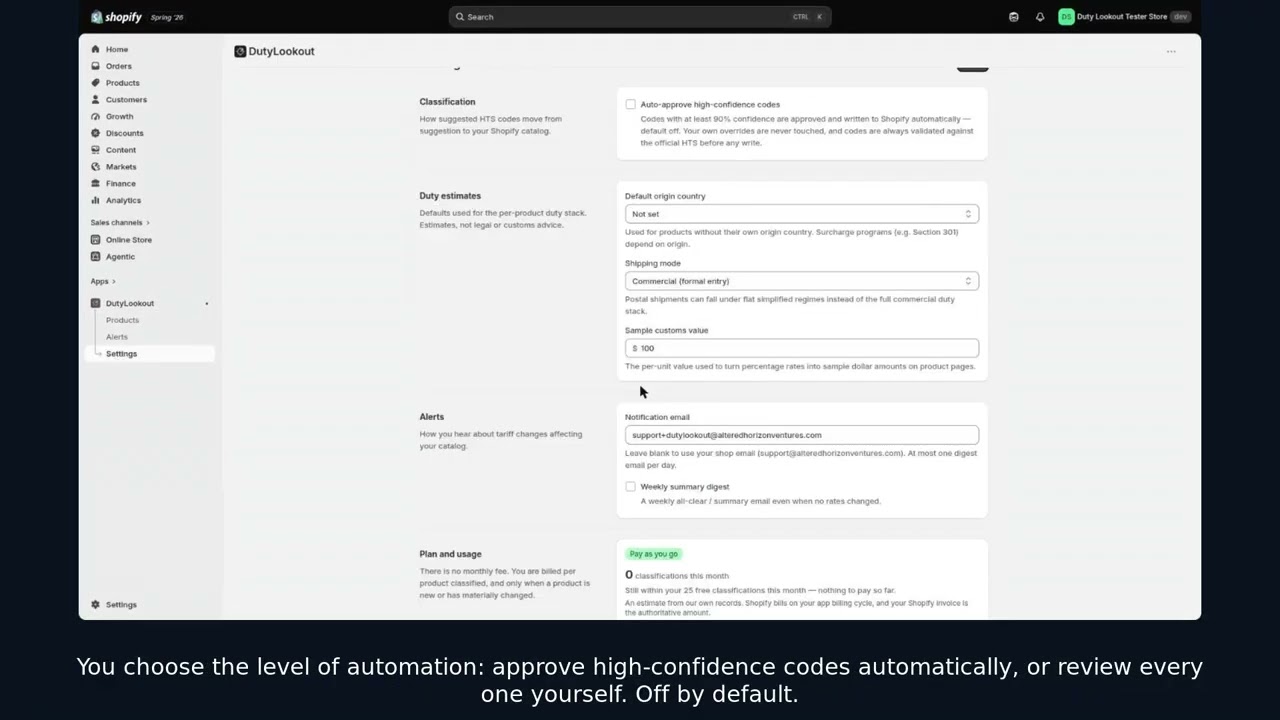Open the Analytics chart icon
Image resolution: width=1280 pixels, height=720 pixels.
click(x=96, y=200)
